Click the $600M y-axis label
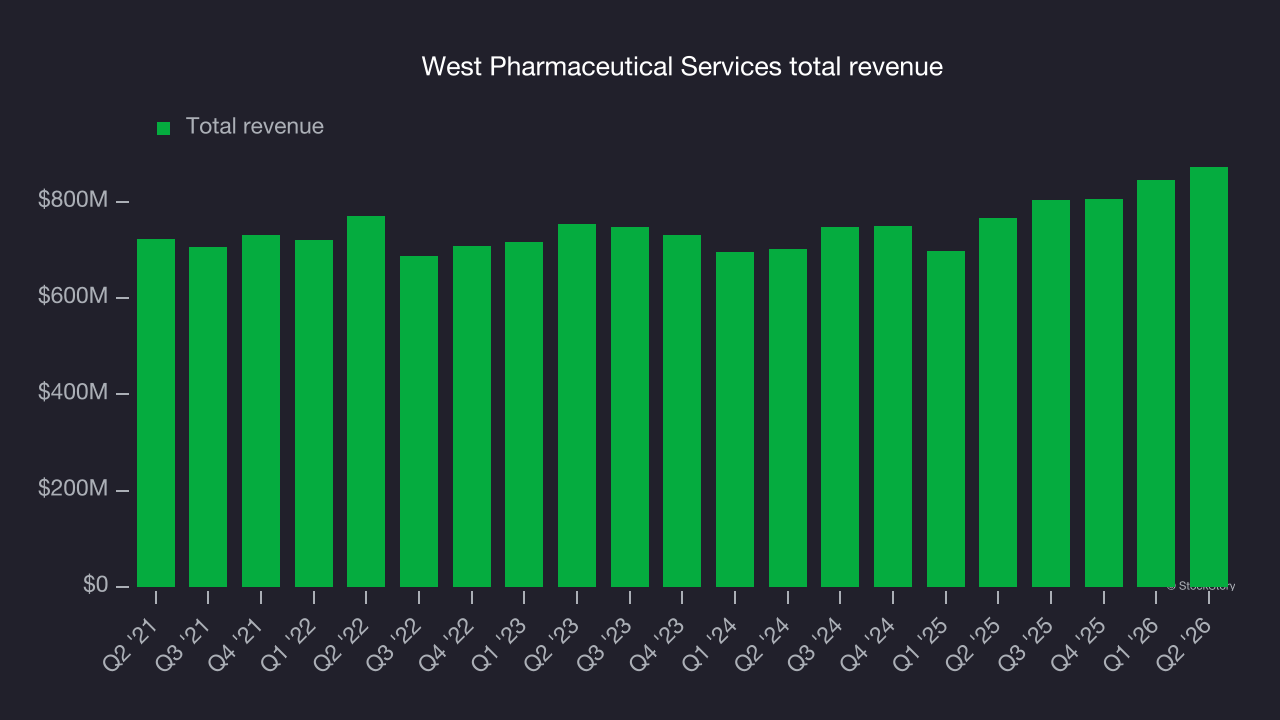1280x720 pixels. pos(73,296)
